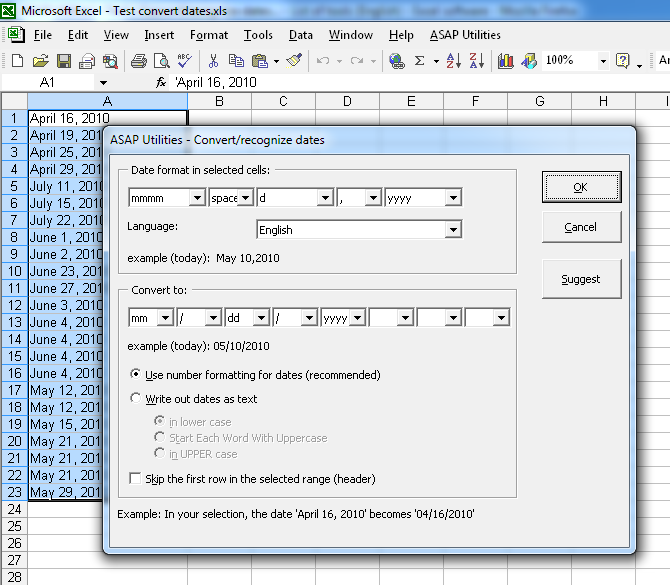The image size is (670, 585).
Task: Open the Zoom 100% dropdown
Action: tap(603, 61)
